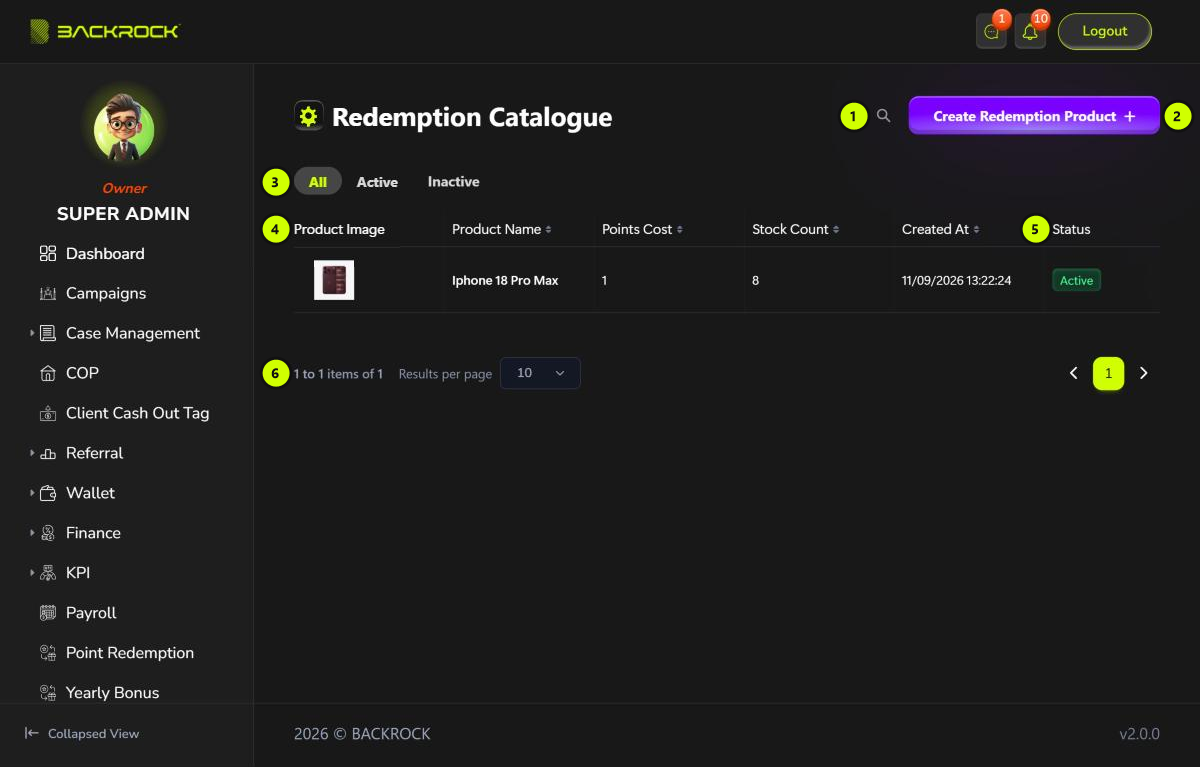Open the Results per page dropdown
1200x767 pixels.
click(540, 373)
